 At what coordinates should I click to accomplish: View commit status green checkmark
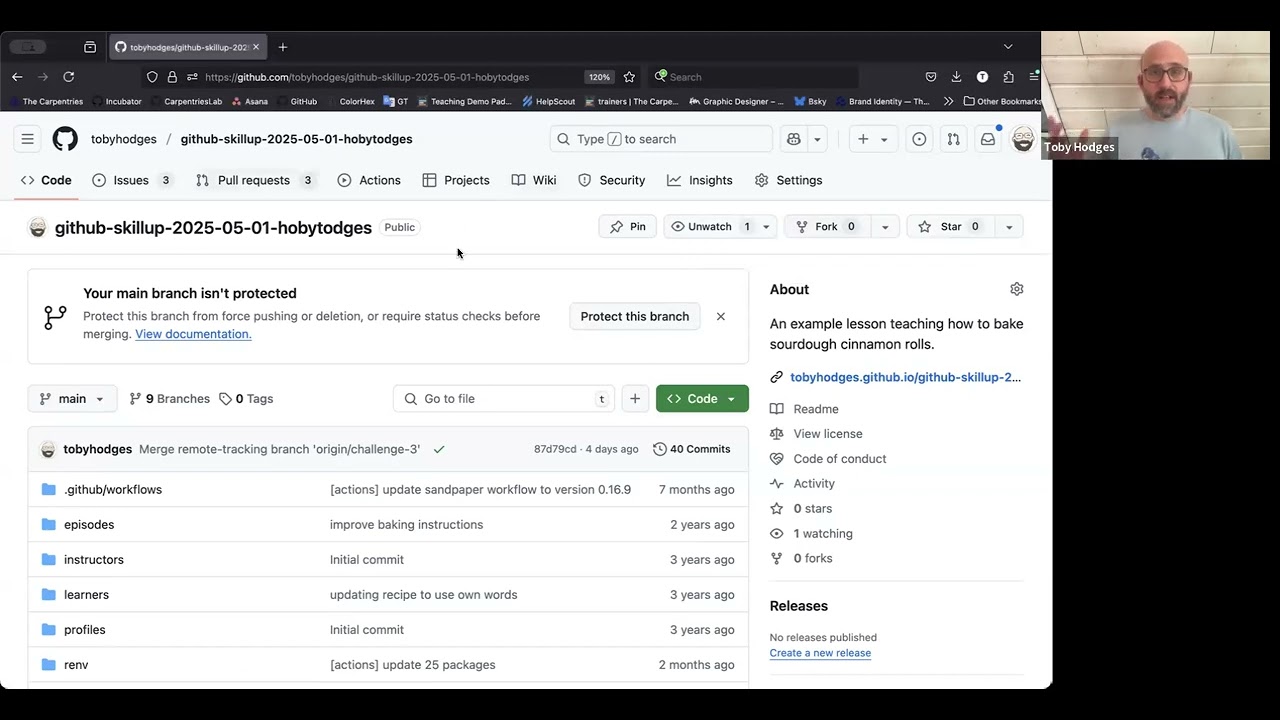coord(439,449)
